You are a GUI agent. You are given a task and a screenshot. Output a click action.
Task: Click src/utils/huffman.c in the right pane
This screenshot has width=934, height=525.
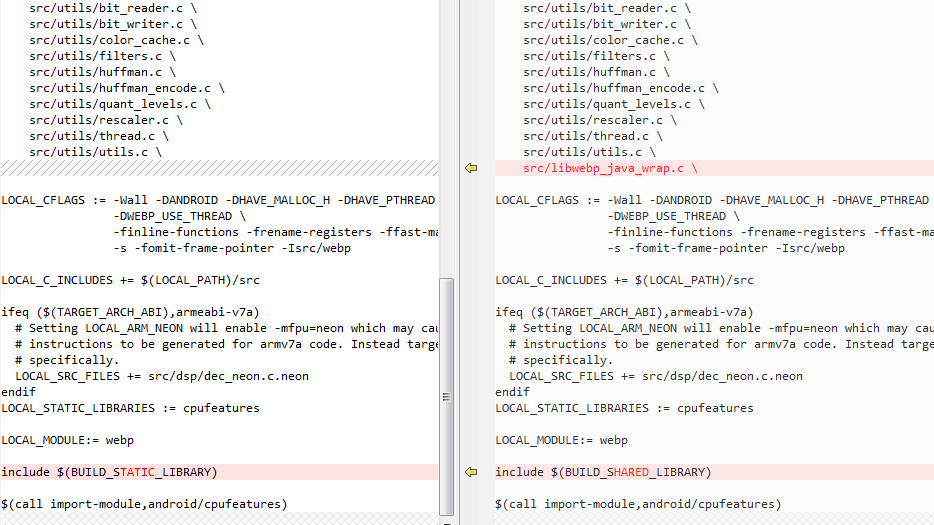coord(596,72)
